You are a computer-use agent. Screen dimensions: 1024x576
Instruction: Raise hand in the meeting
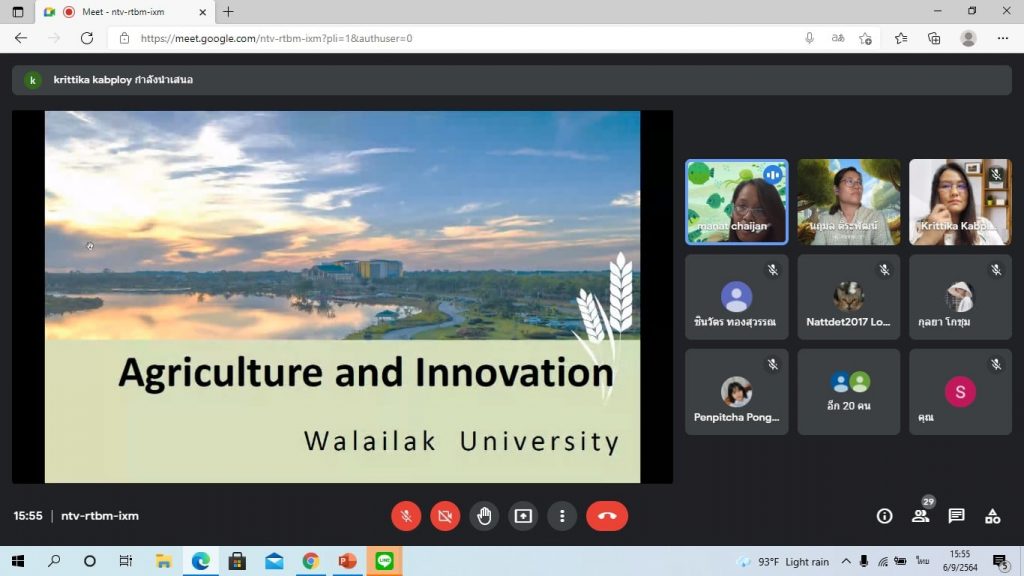484,516
